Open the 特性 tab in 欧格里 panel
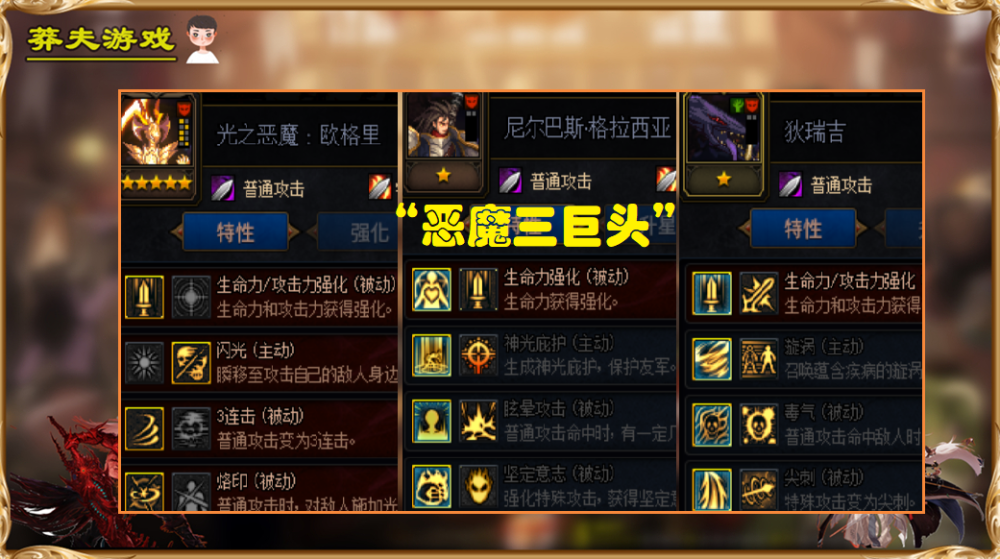 [235, 232]
